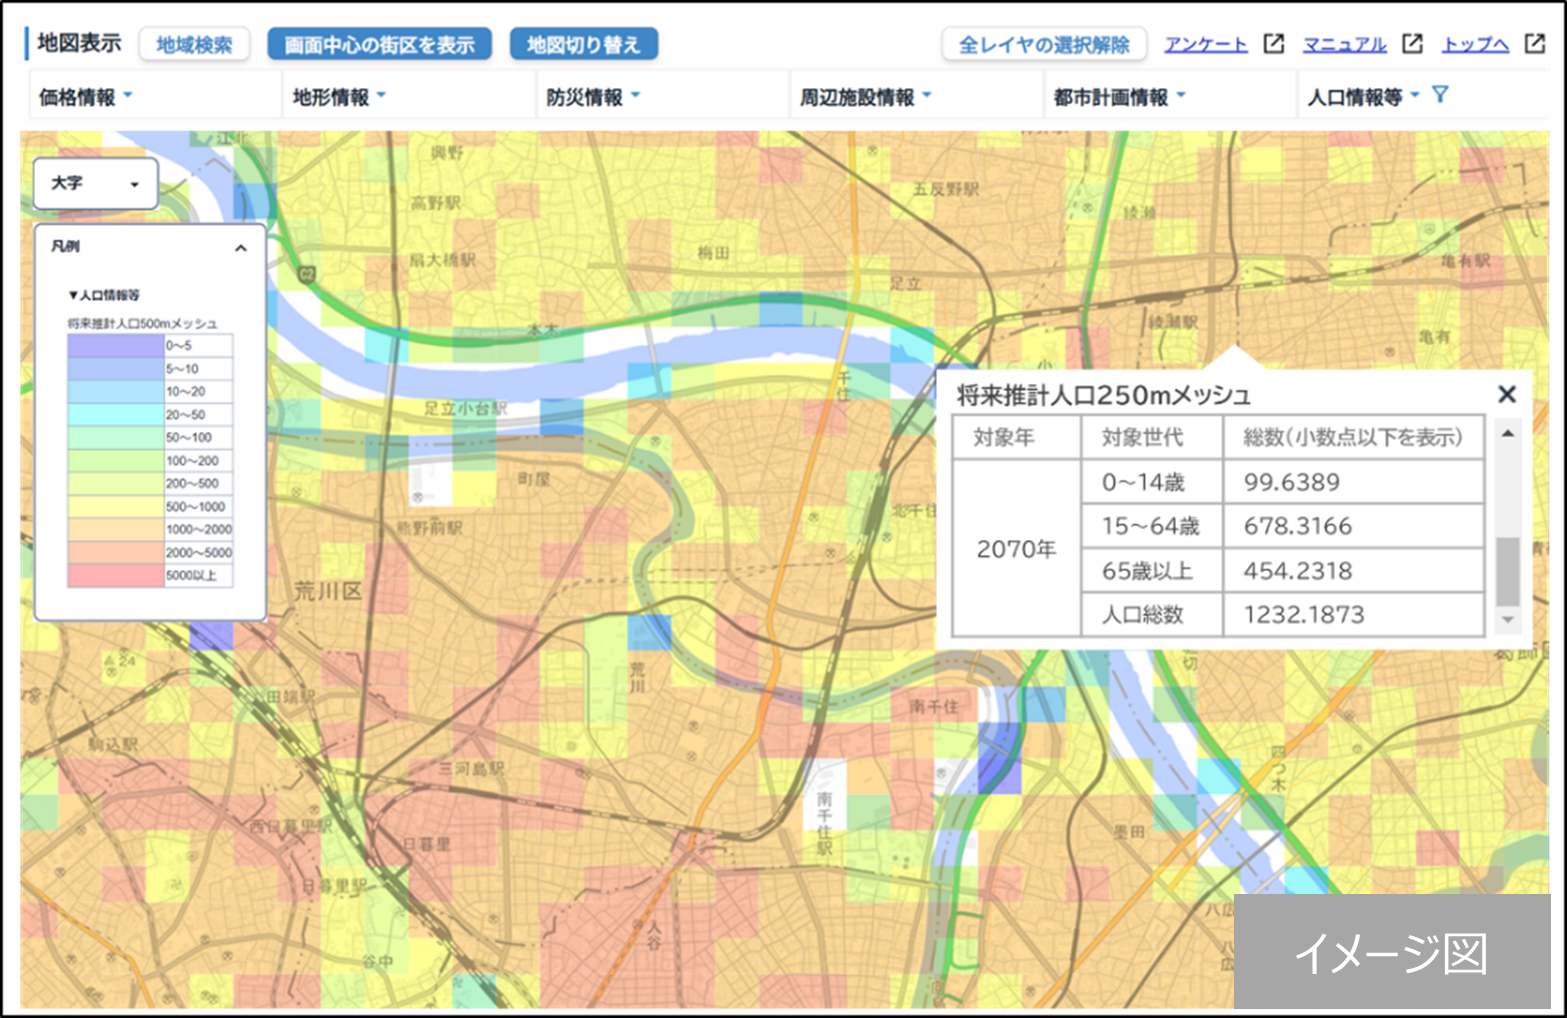
Task: Click external link icon beside アンケート
Action: (x=1273, y=44)
